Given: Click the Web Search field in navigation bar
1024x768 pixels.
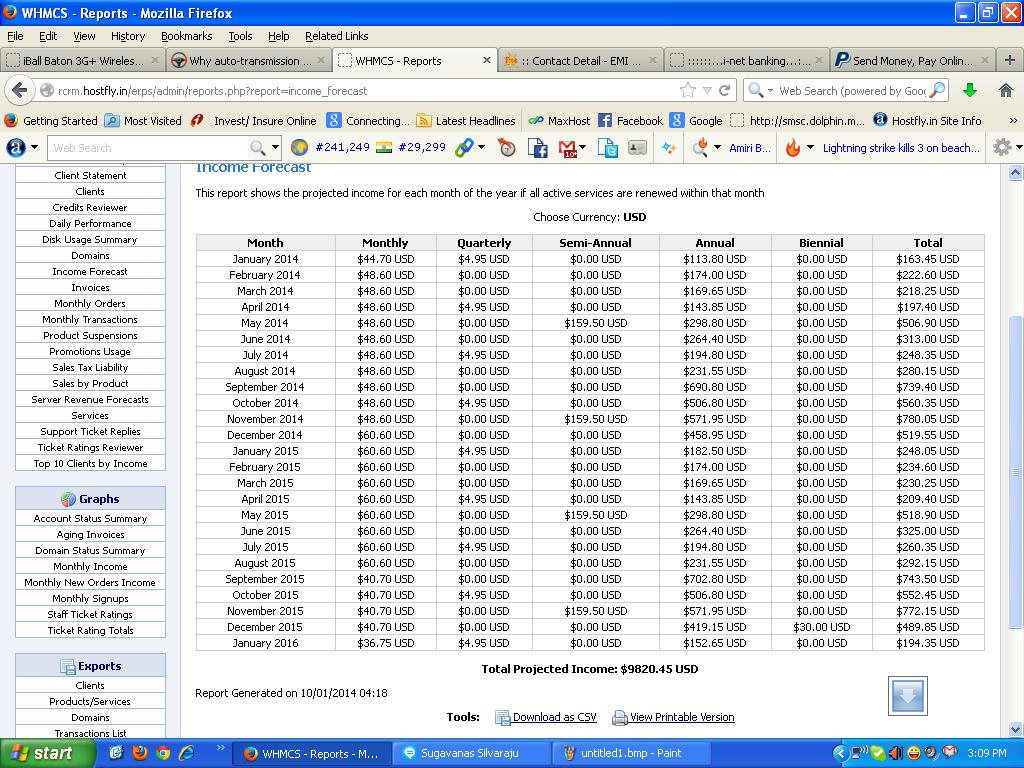Looking at the screenshot, I should pyautogui.click(x=852, y=90).
